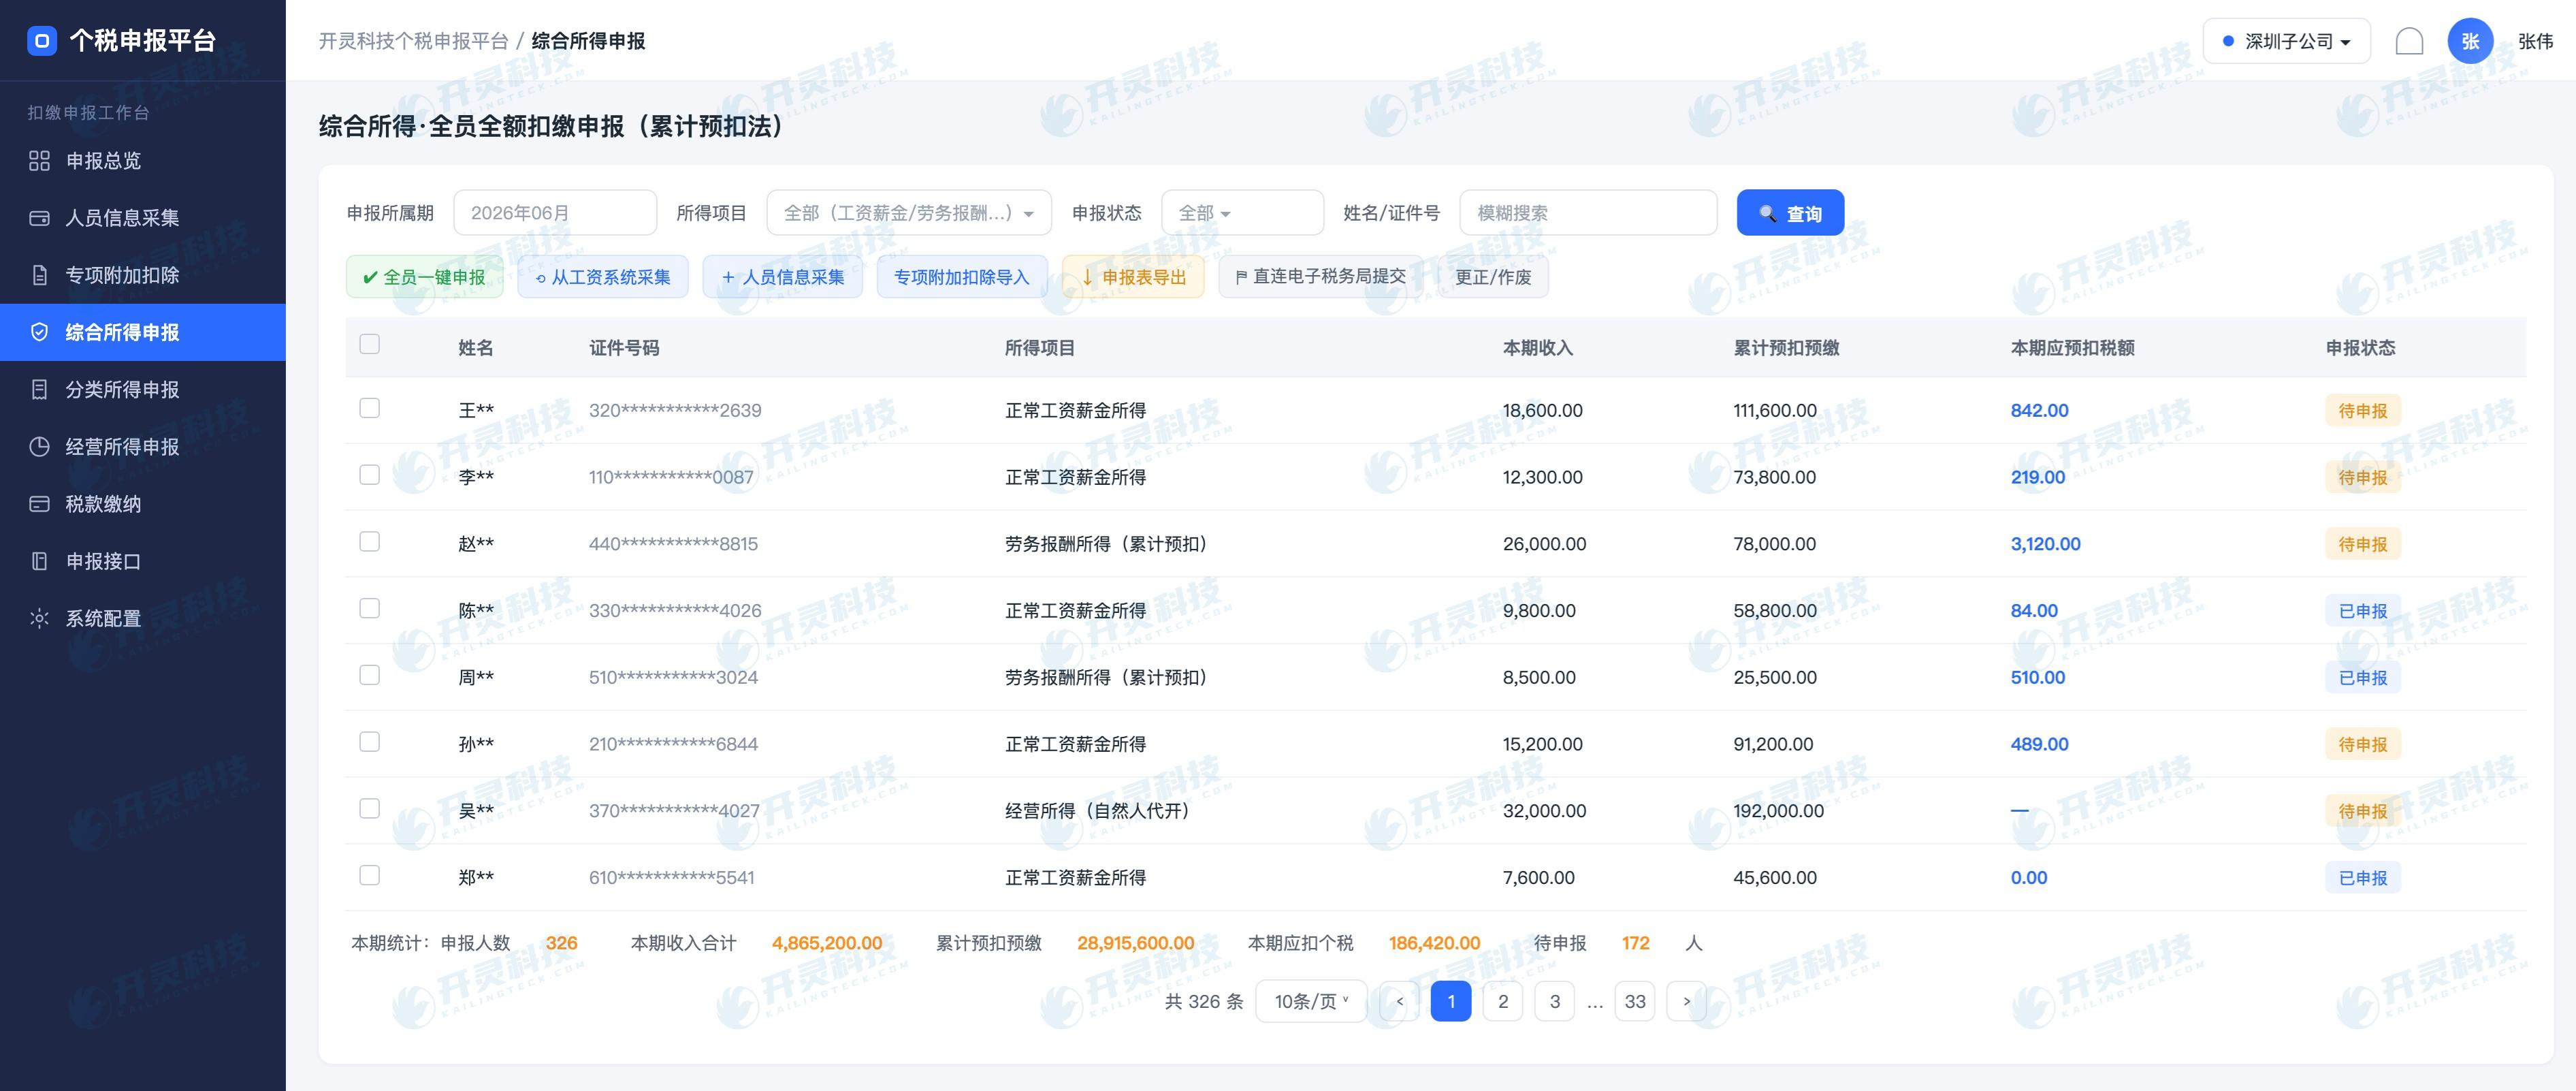Go to page 2
2576x1091 pixels.
[1502, 1001]
